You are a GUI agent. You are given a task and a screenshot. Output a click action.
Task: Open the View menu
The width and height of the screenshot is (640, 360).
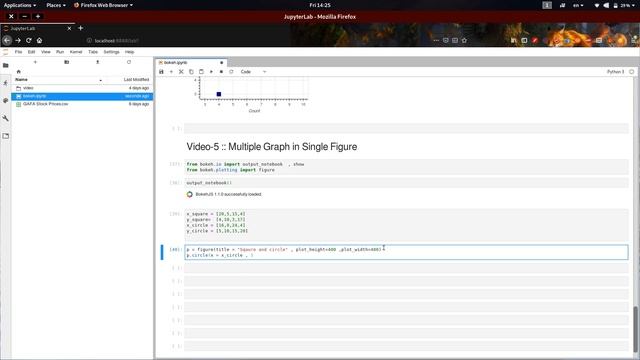[x=46, y=52]
